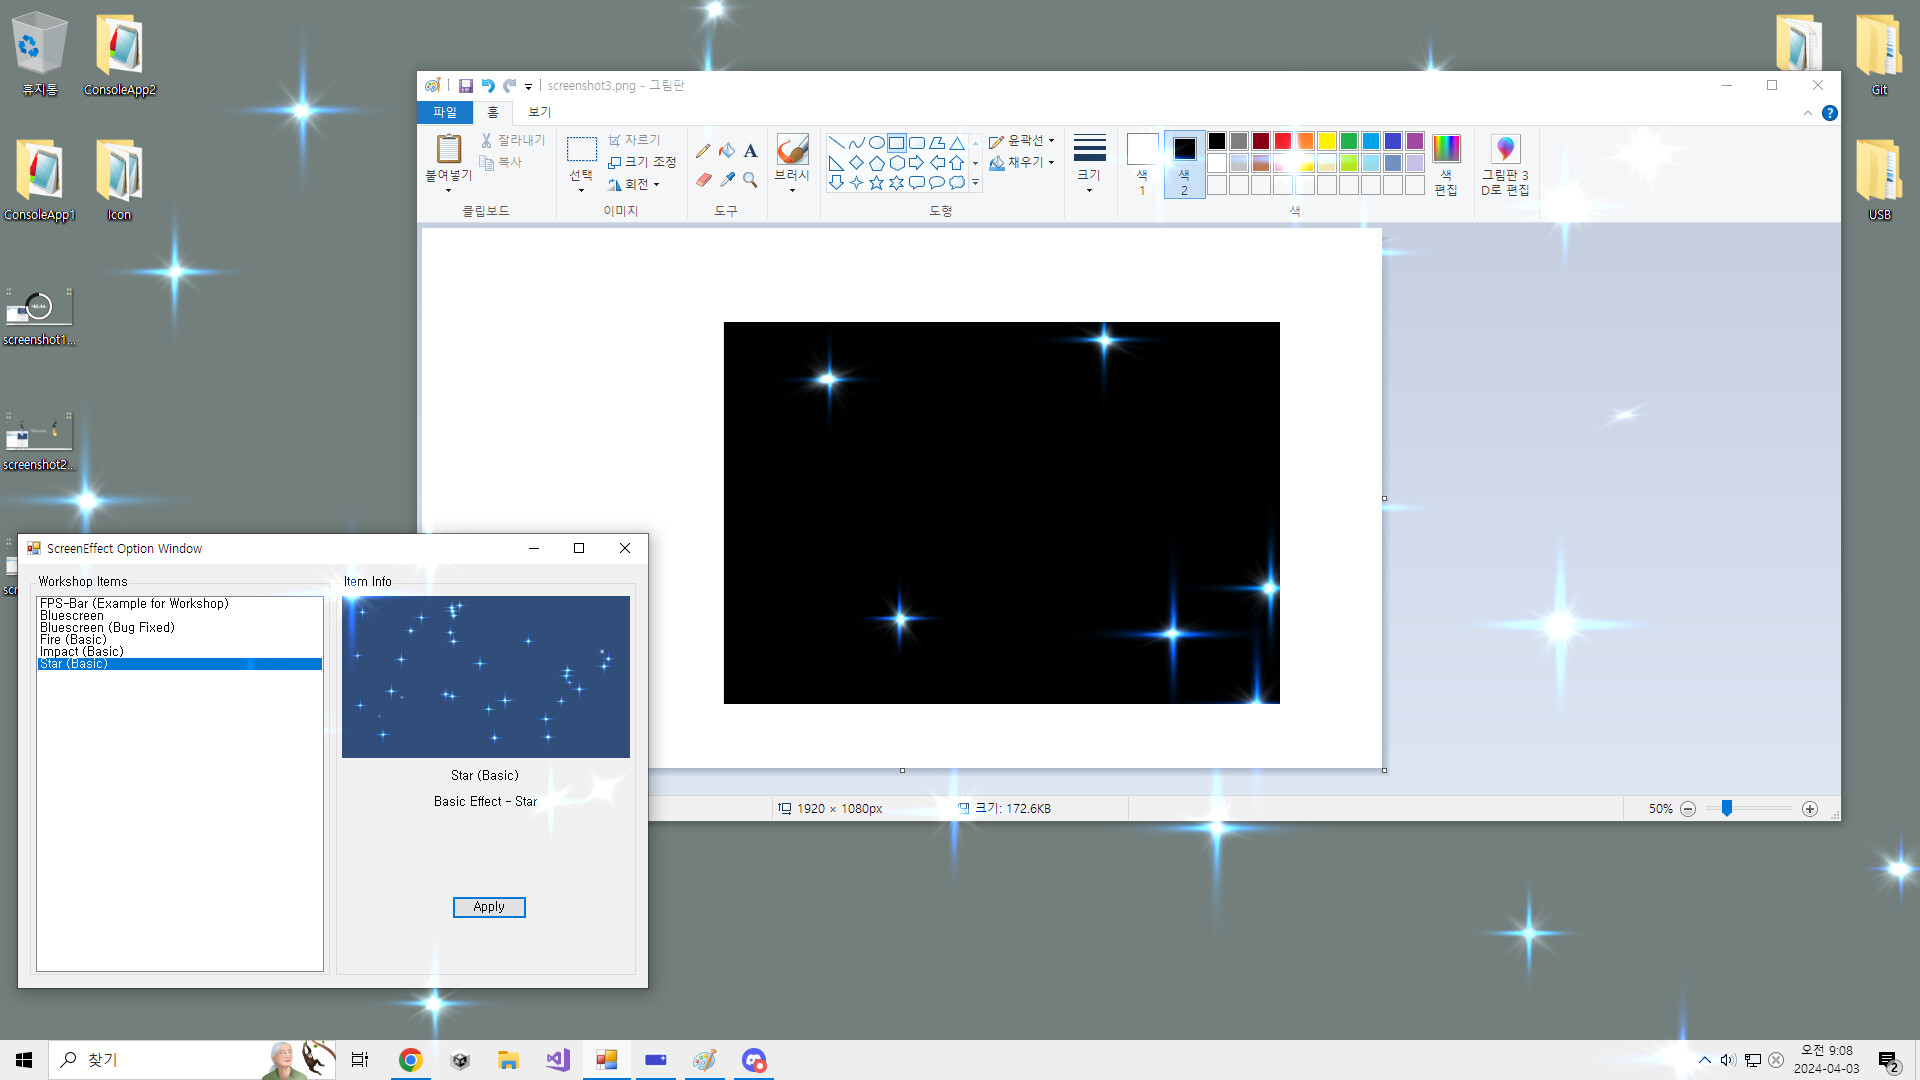The width and height of the screenshot is (1920, 1080).
Task: Click the 크기 조정 (Resize) button
Action: click(642, 162)
